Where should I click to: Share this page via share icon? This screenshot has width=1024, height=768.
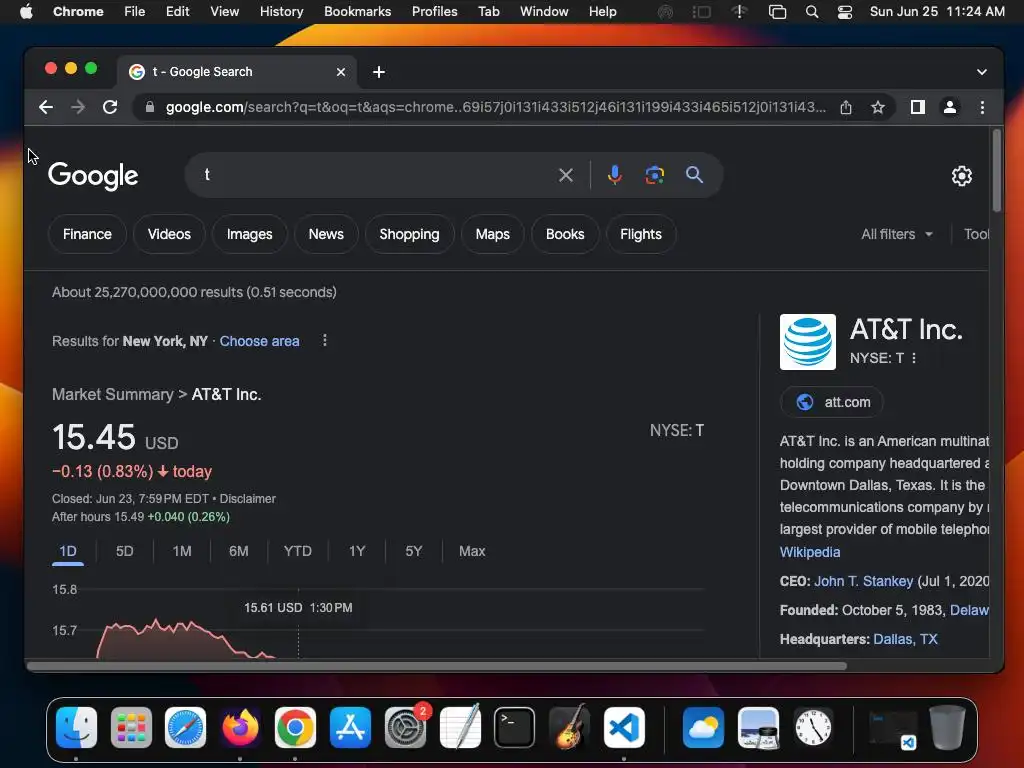click(846, 107)
